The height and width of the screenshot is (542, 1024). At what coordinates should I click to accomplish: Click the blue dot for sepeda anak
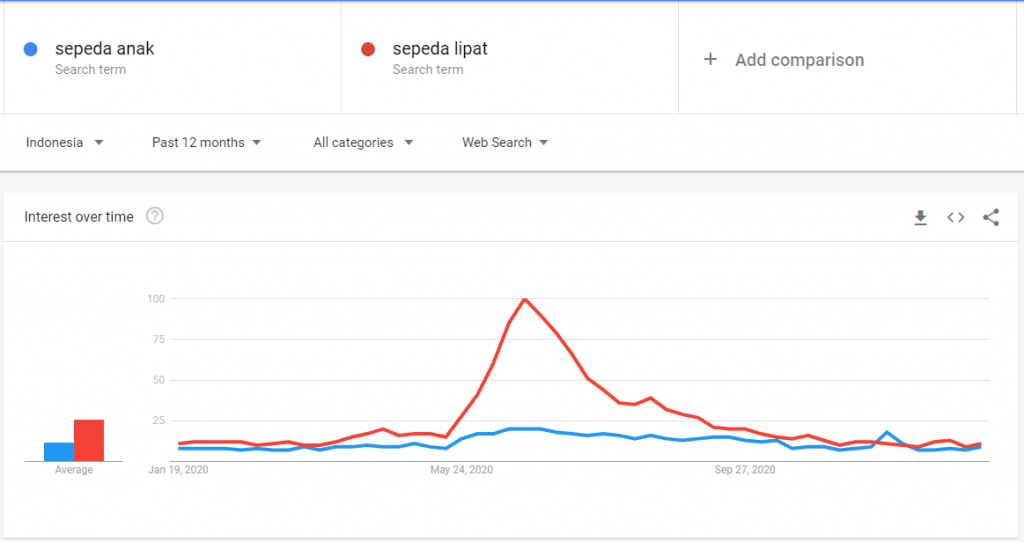(x=31, y=49)
